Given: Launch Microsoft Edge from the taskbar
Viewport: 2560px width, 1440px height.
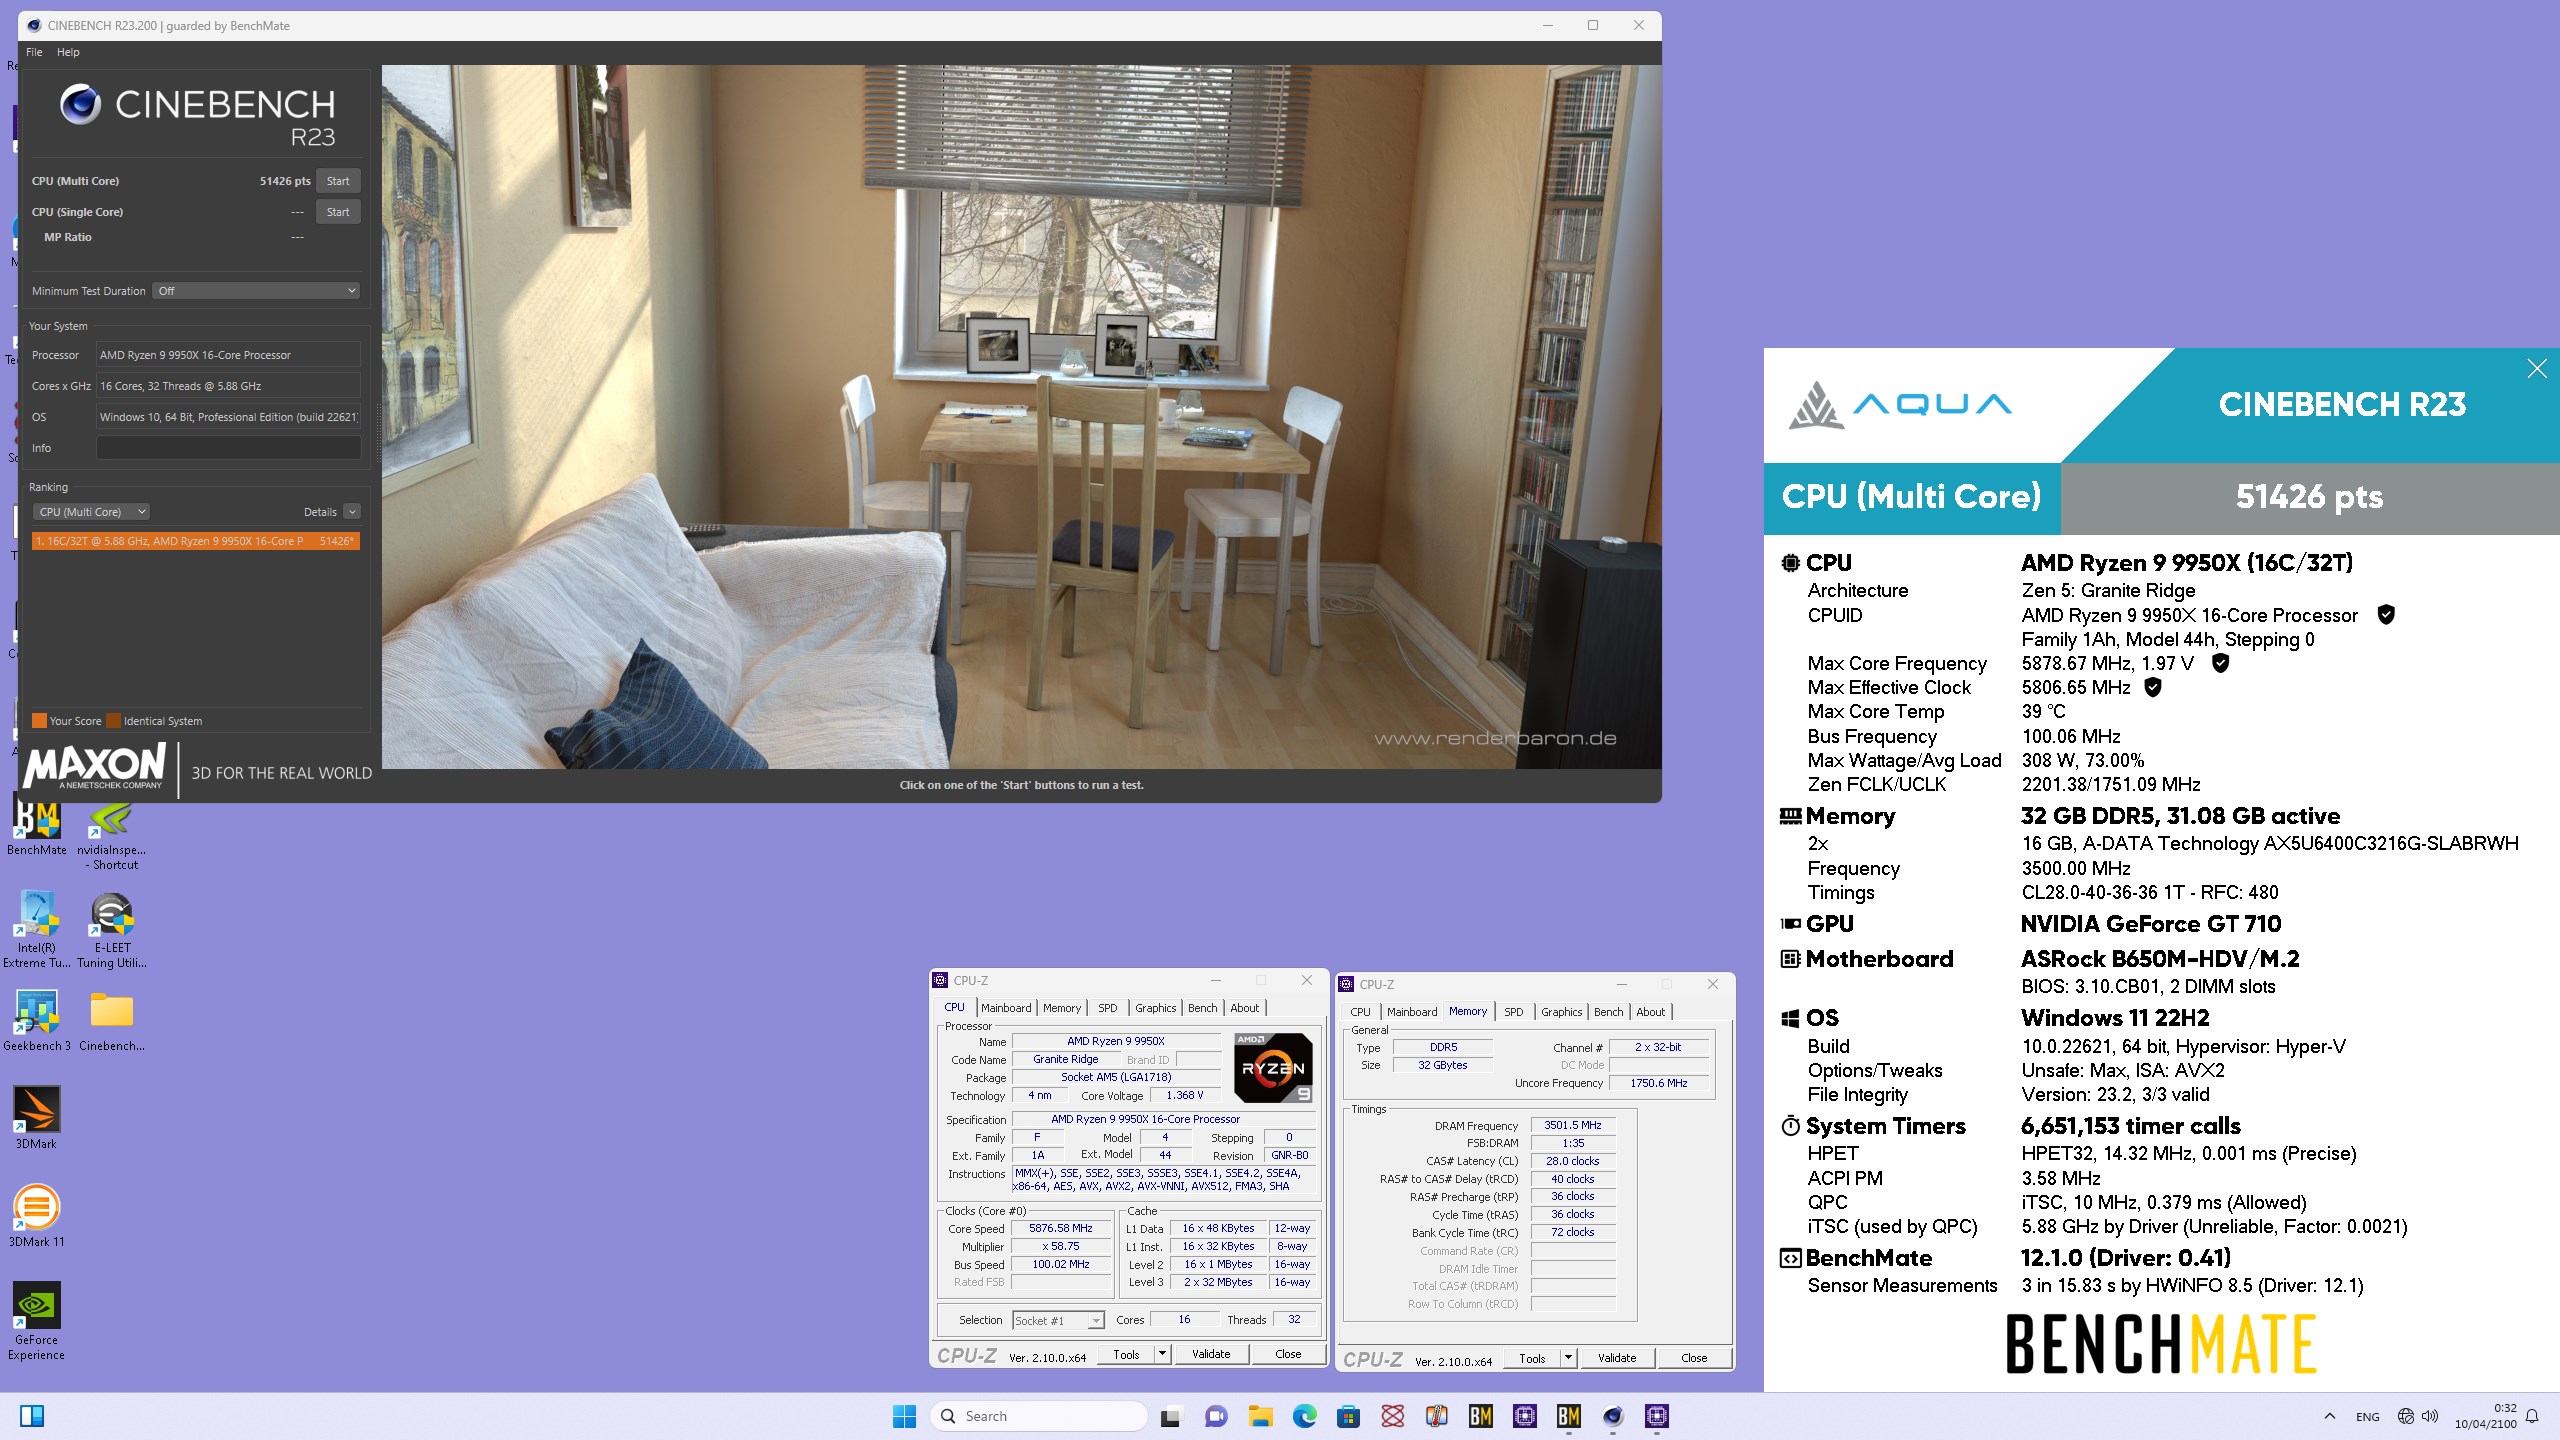Looking at the screenshot, I should pos(1304,1416).
